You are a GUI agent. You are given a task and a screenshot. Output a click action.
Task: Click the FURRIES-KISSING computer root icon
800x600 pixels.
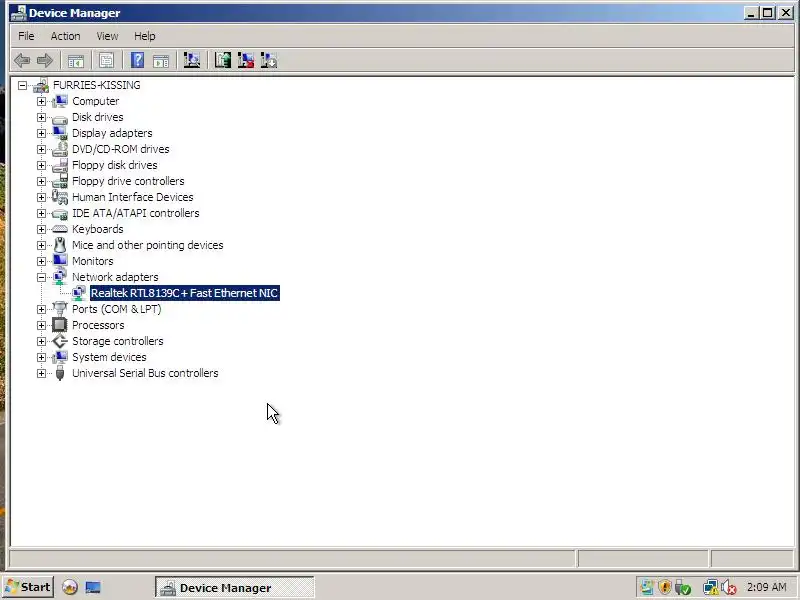[41, 86]
